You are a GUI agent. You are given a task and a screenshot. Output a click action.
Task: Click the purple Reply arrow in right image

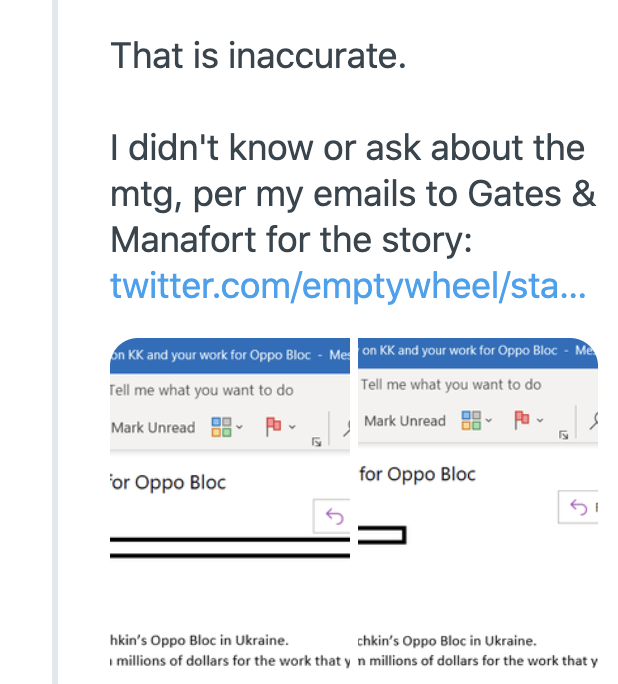pyautogui.click(x=579, y=507)
